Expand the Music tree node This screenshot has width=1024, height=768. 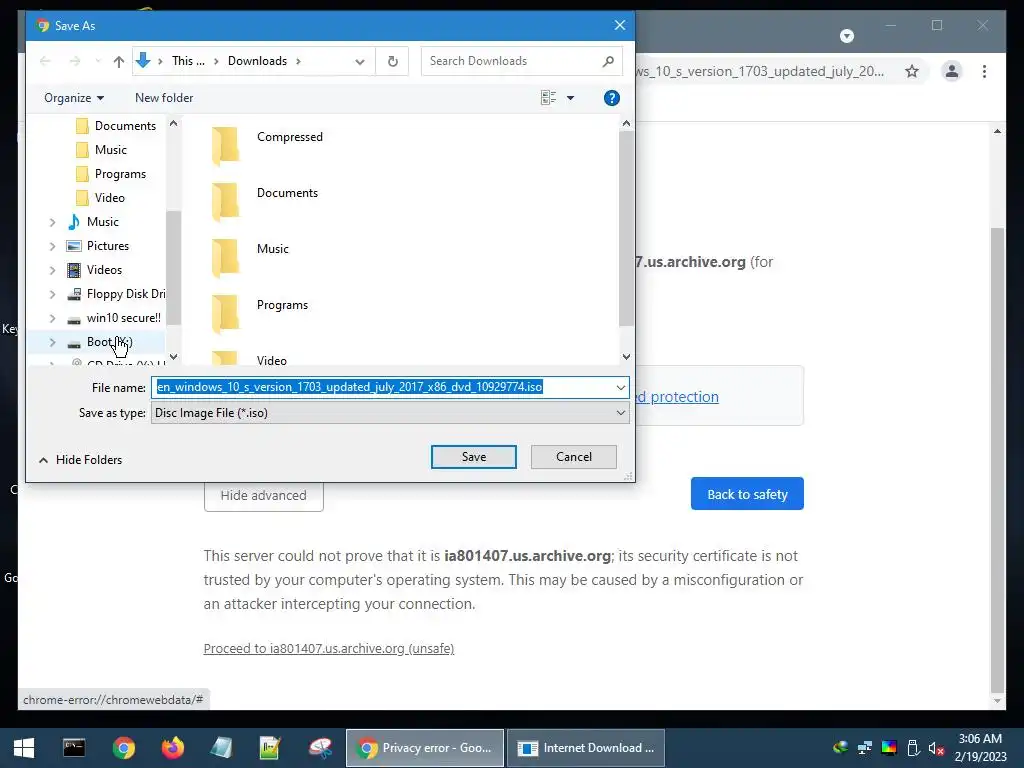tap(52, 223)
